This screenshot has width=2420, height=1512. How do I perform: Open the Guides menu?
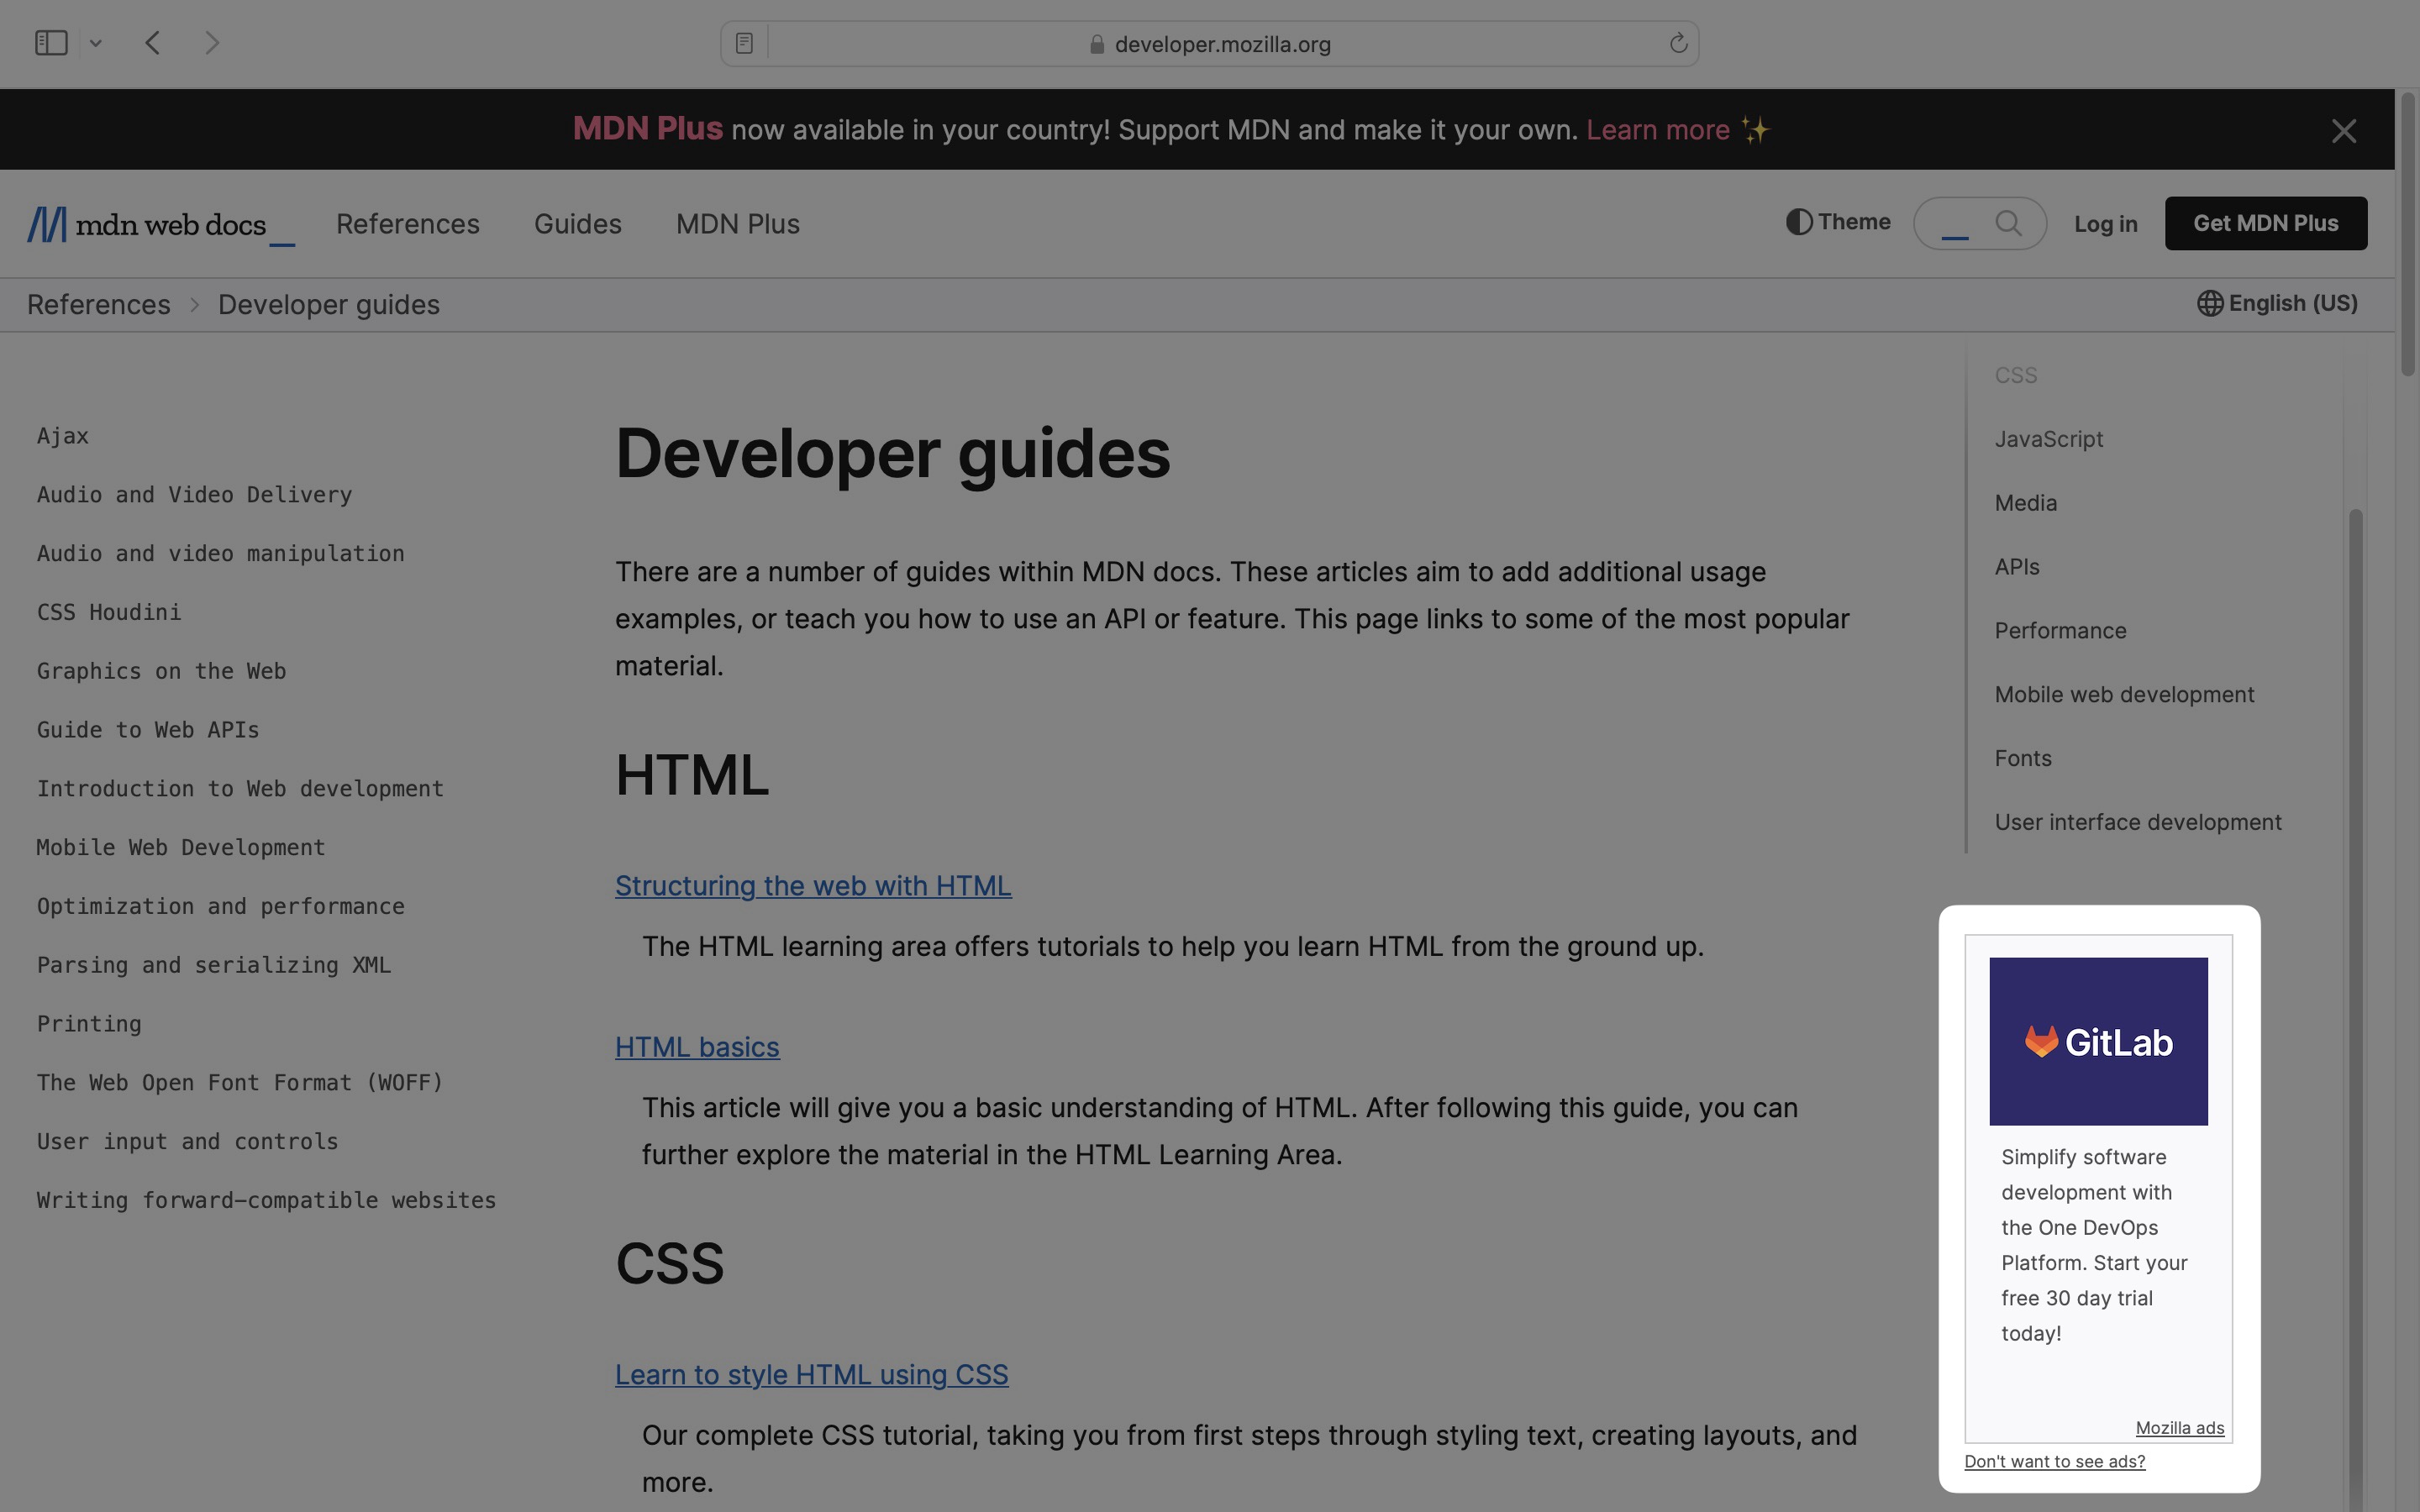(x=577, y=224)
